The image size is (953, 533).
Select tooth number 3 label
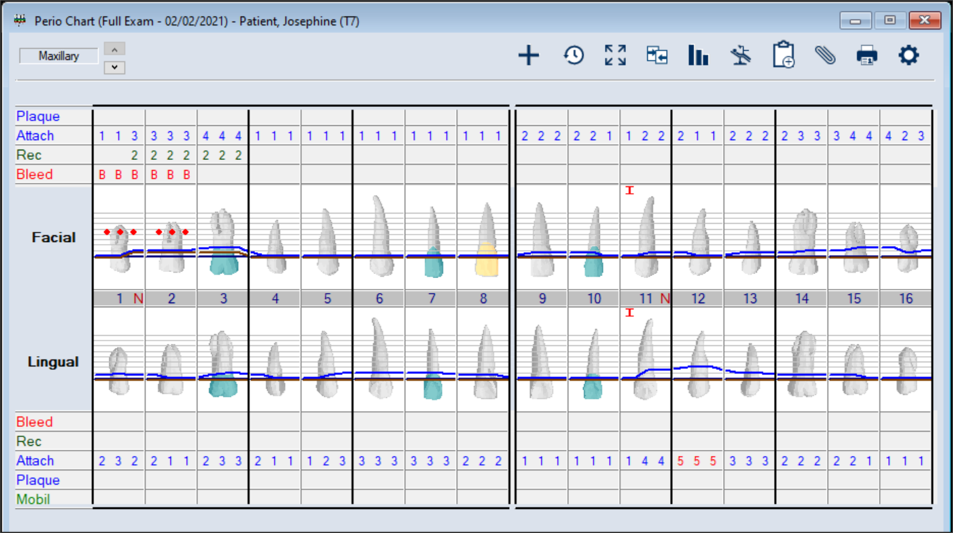223,298
